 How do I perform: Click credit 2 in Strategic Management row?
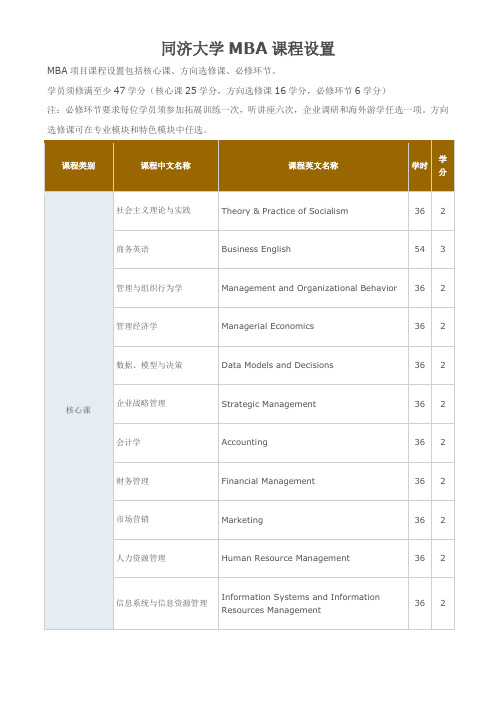[443, 404]
